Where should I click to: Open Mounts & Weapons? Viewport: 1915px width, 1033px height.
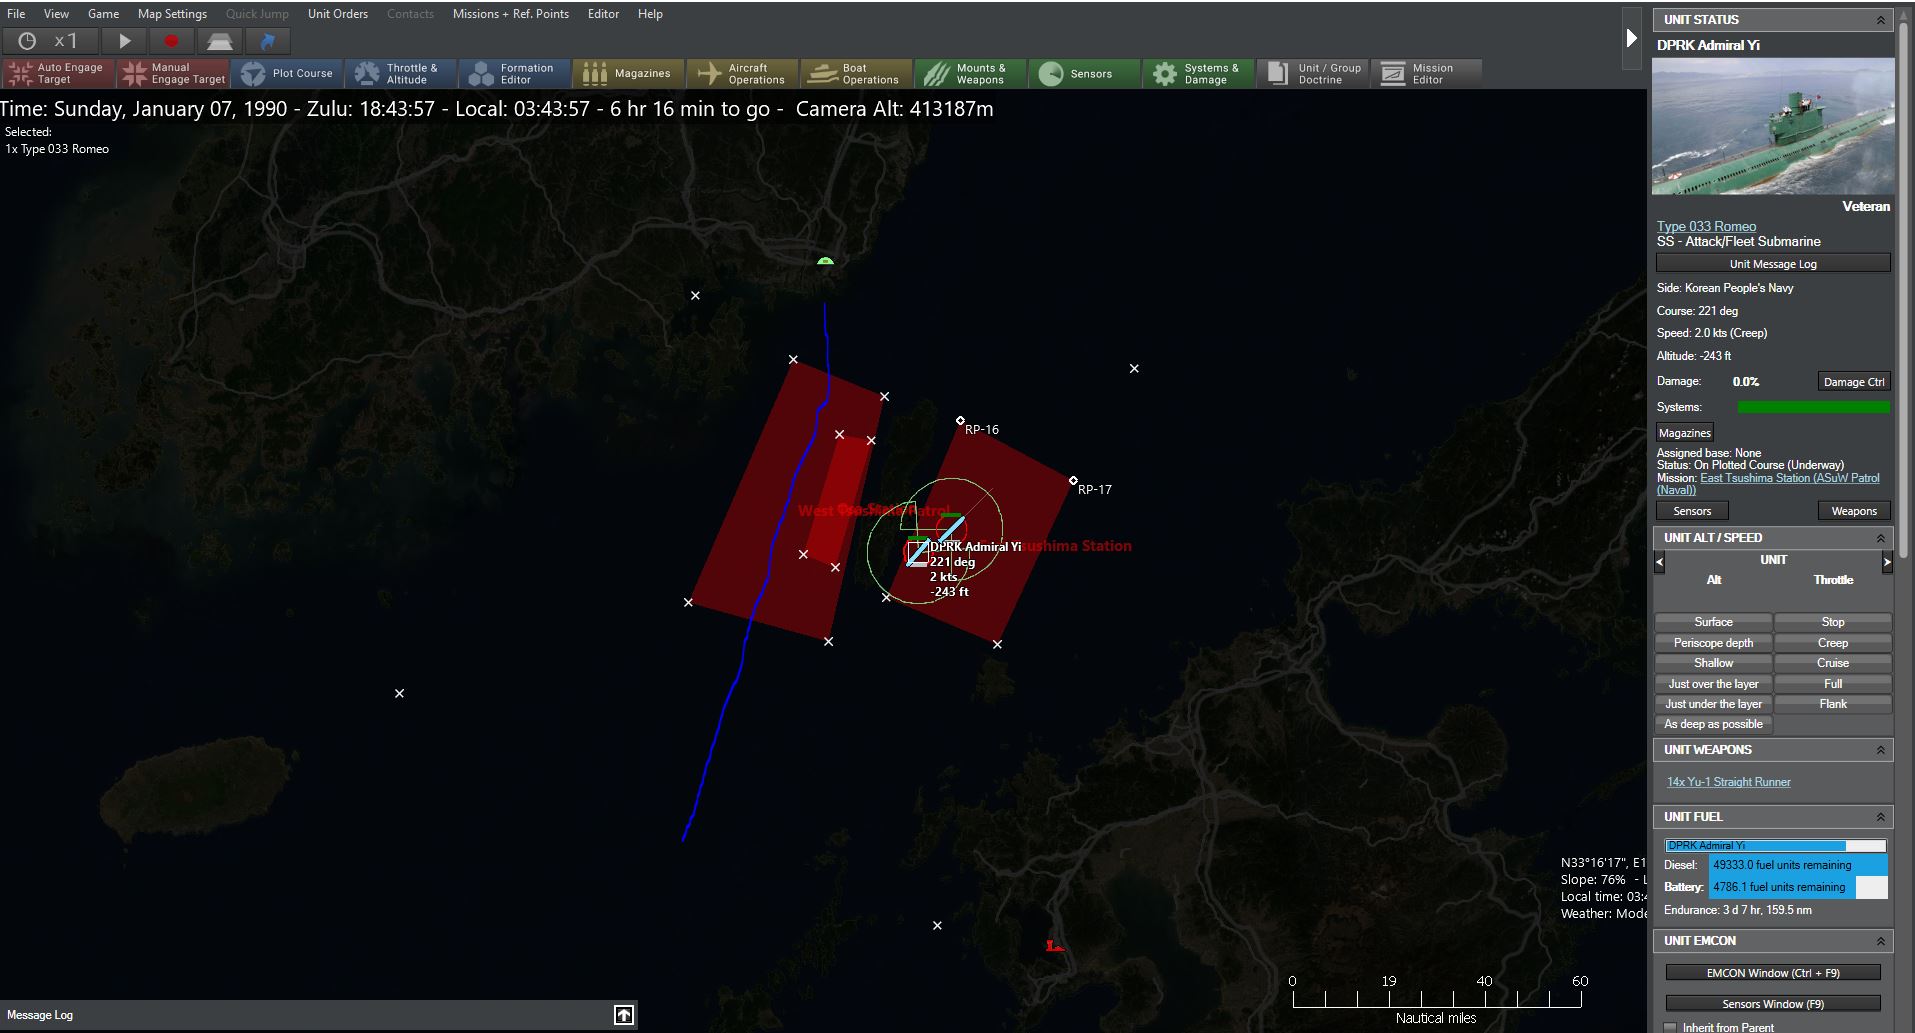point(971,74)
